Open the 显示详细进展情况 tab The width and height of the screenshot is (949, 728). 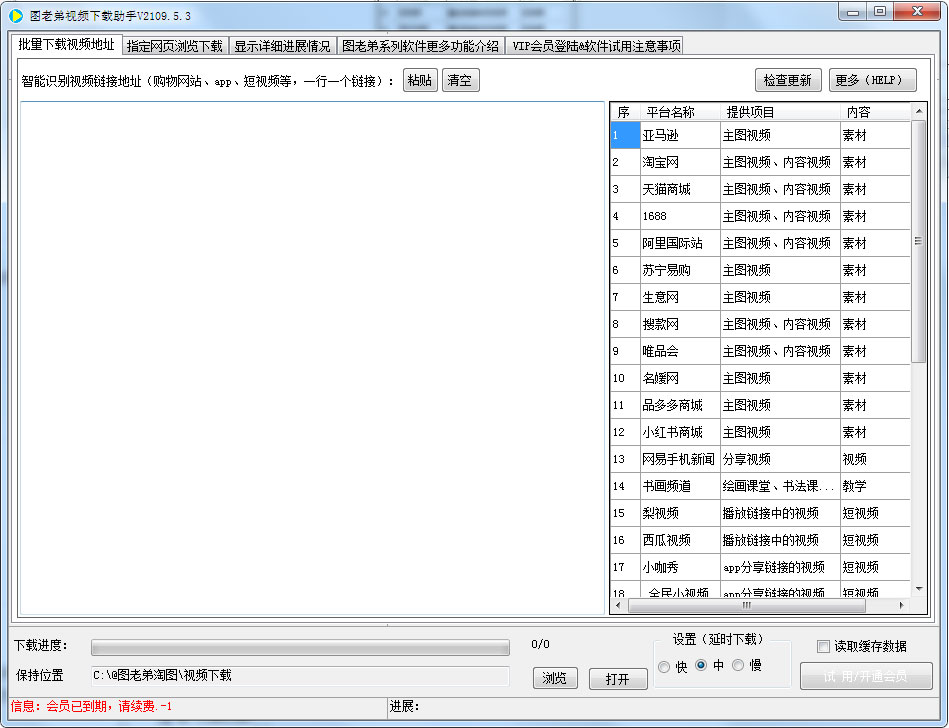click(282, 46)
